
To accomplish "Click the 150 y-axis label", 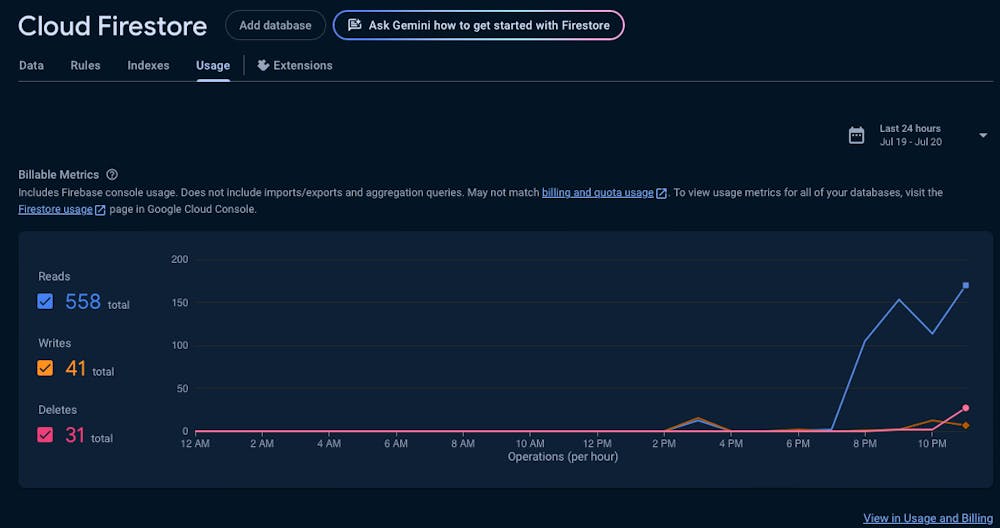I will pyautogui.click(x=180, y=302).
